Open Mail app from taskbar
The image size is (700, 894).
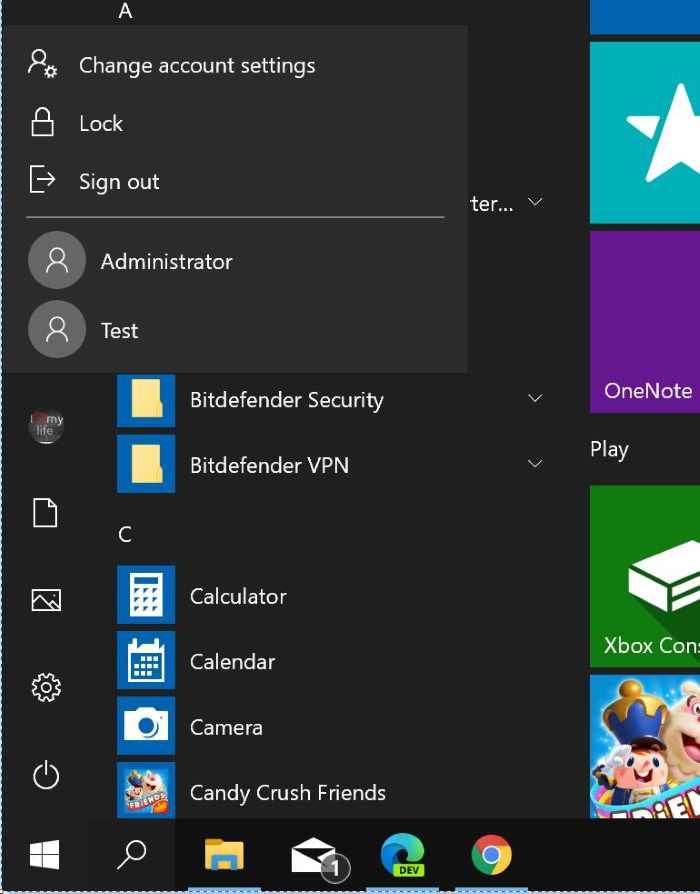tap(319, 858)
